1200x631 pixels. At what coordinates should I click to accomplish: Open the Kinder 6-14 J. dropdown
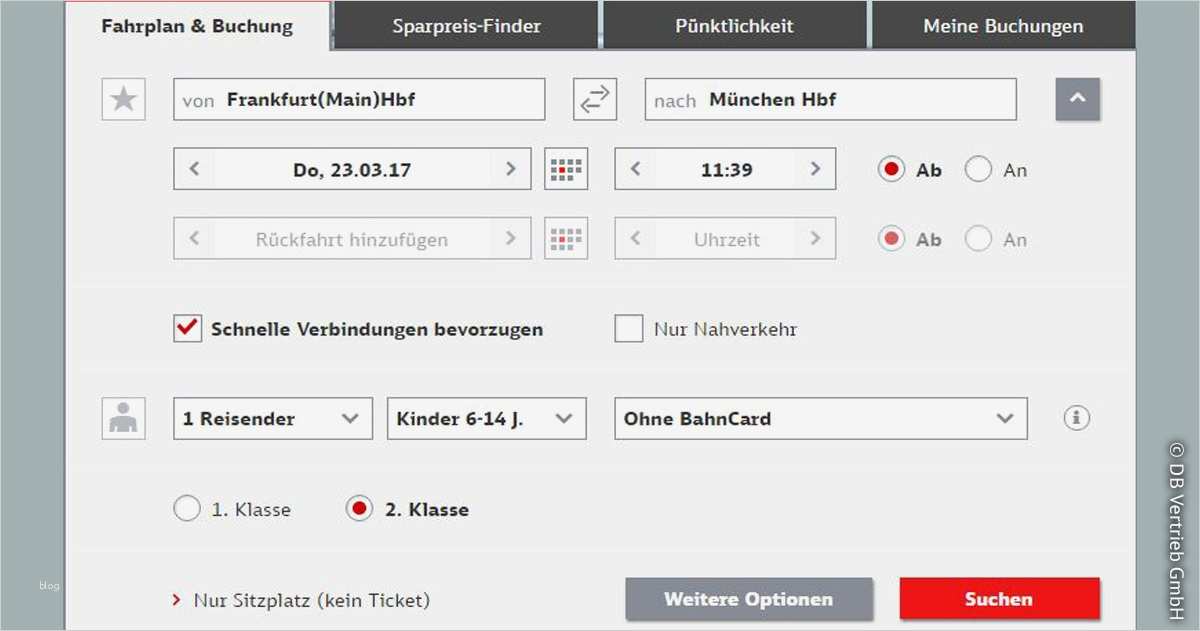click(487, 418)
